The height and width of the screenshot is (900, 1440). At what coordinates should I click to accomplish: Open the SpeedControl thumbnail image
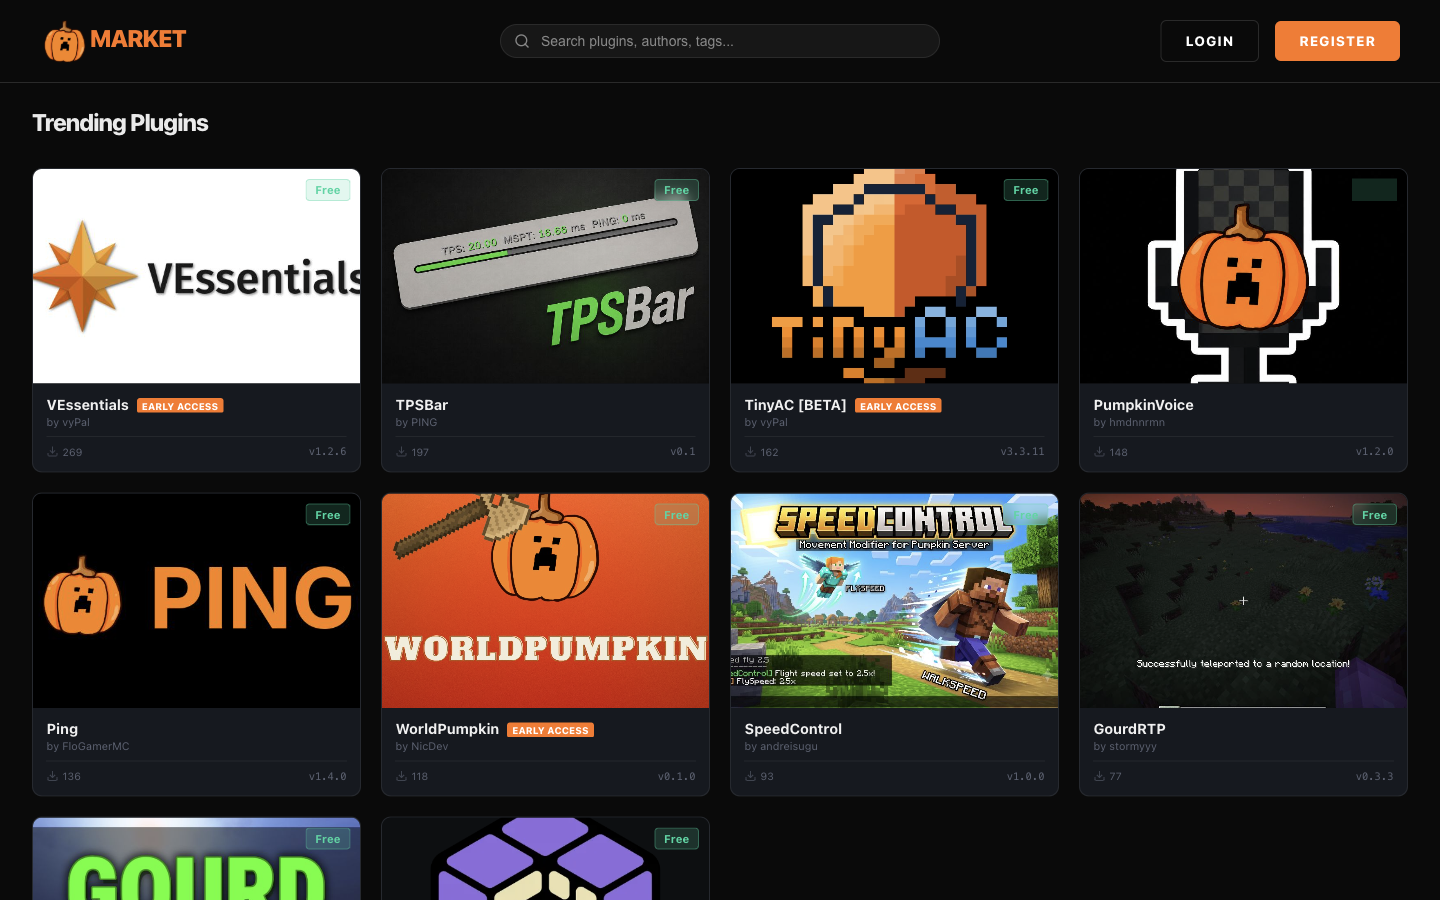pos(894,600)
